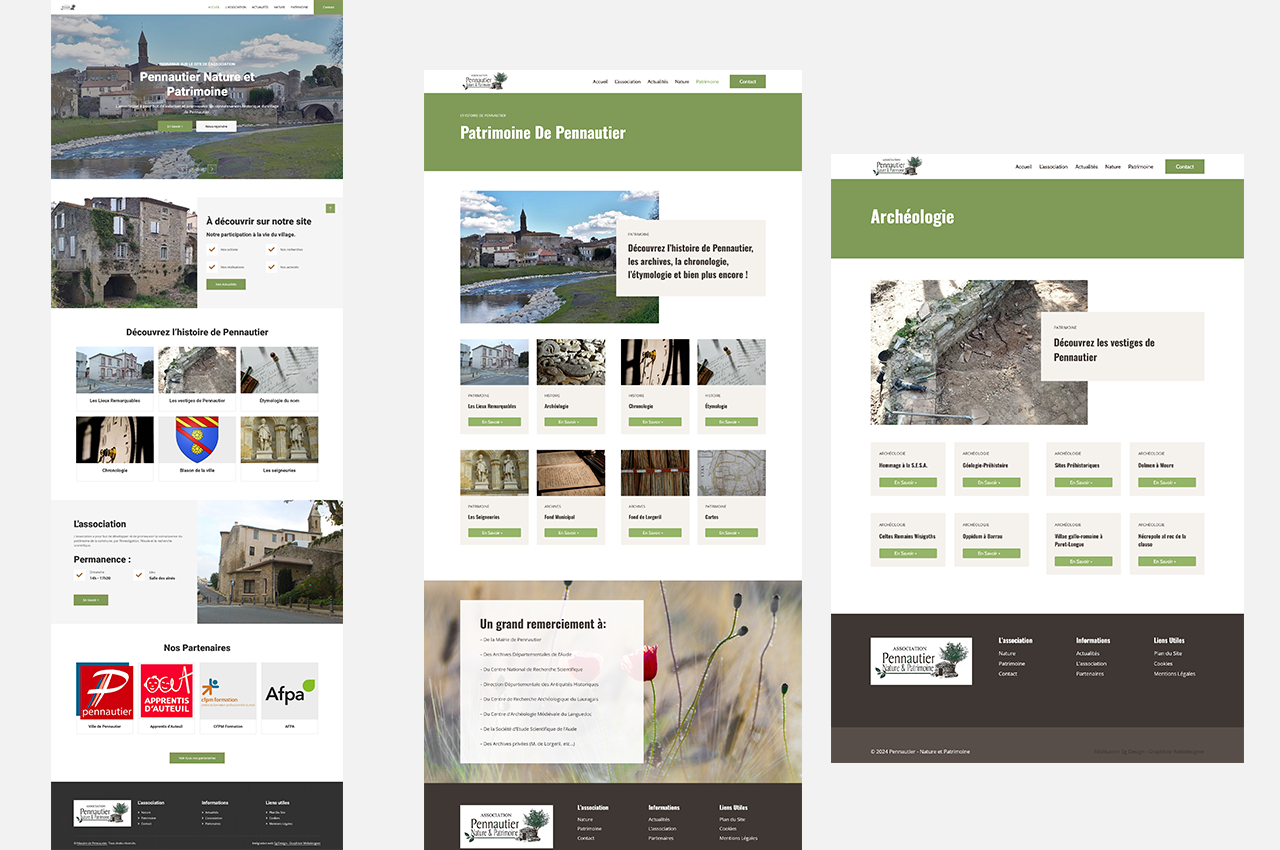Click "Nous rejoindre" white button on hero
The width and height of the screenshot is (1280, 850).
[217, 127]
